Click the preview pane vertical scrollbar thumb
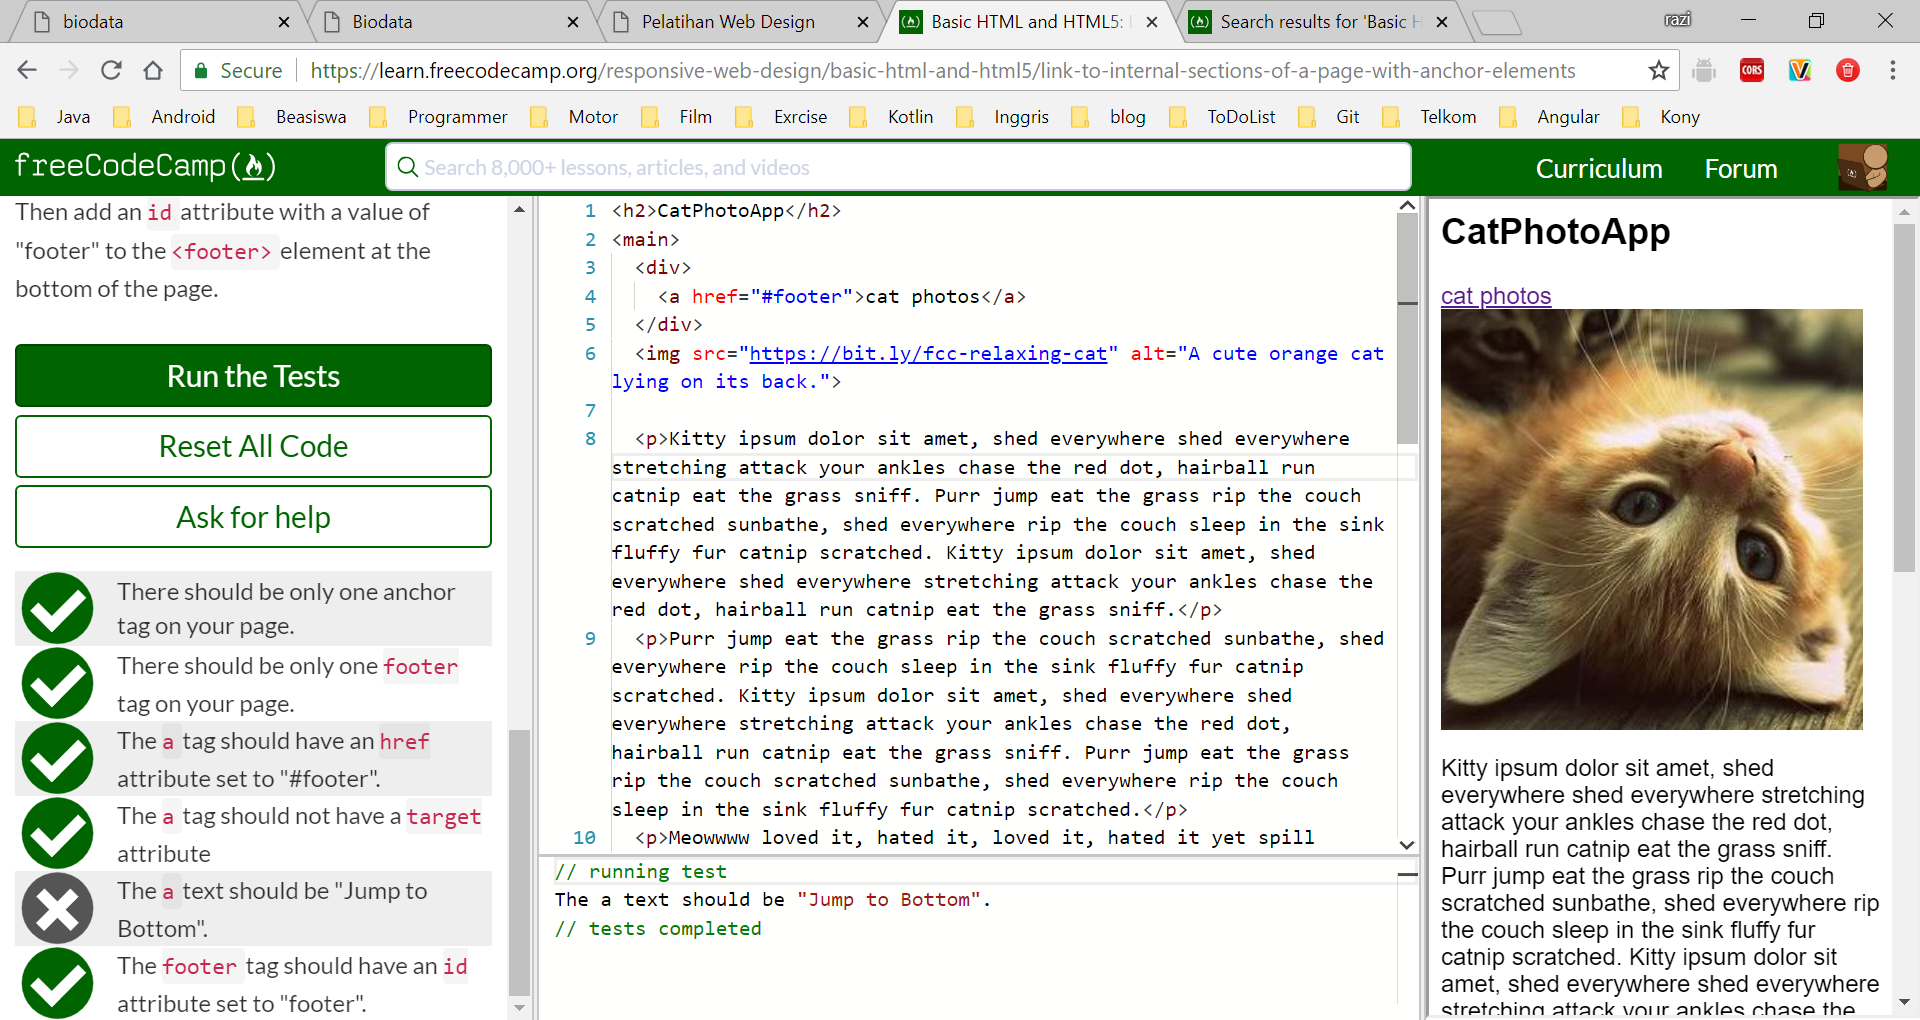 point(1904,400)
